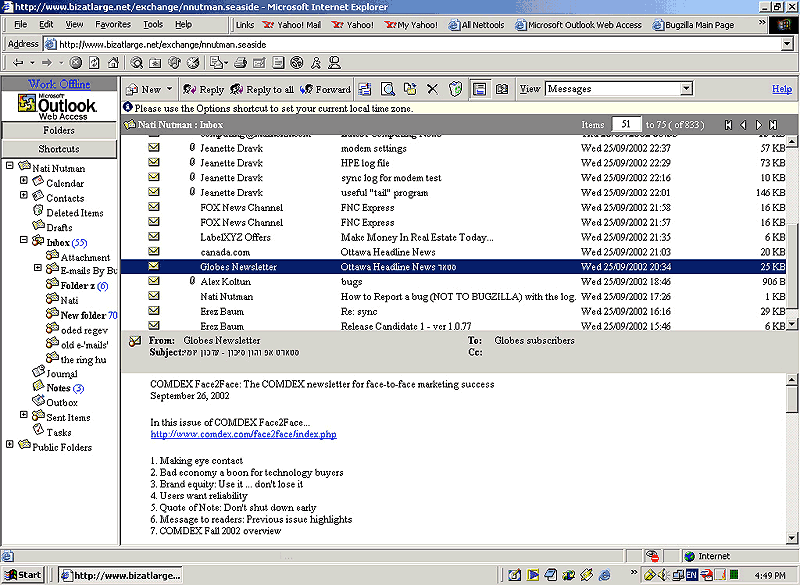
Task: Go to the next page of messages
Action: tap(759, 125)
